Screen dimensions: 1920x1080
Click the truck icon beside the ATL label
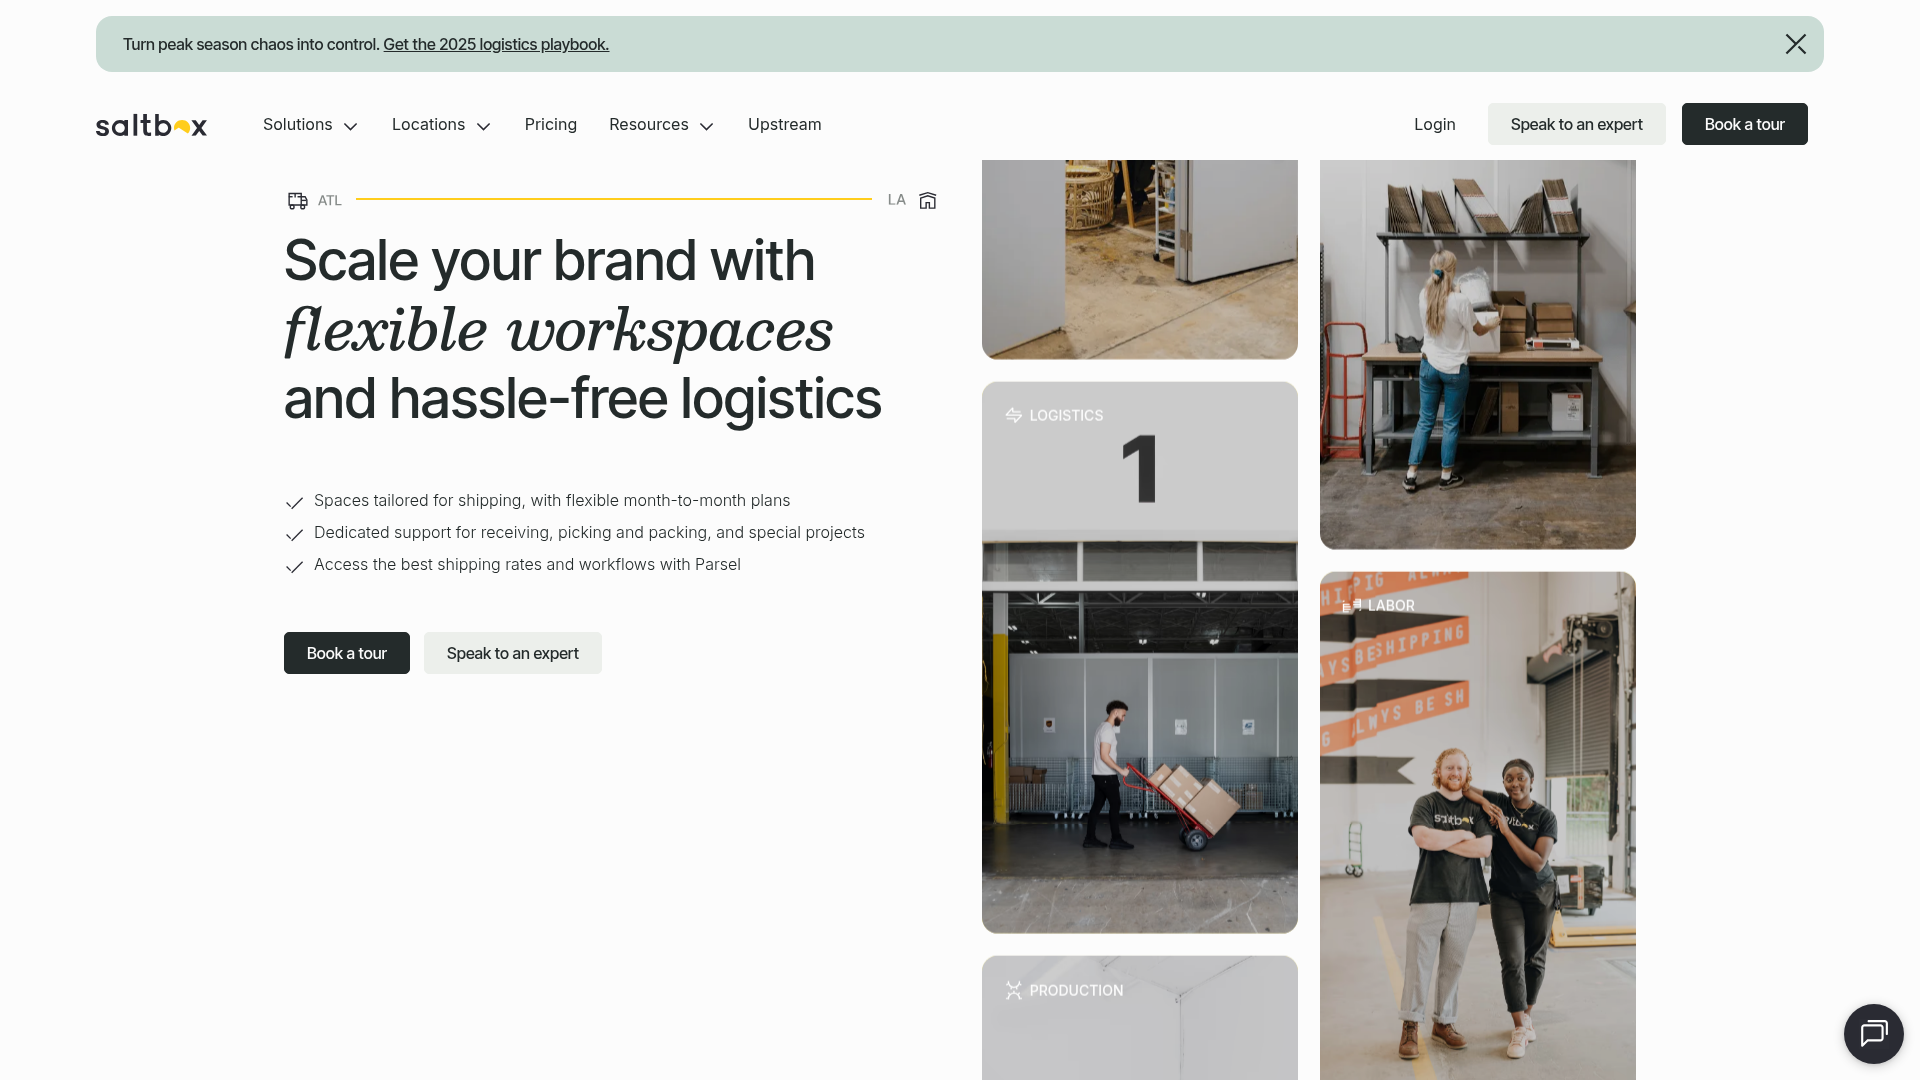pos(297,200)
